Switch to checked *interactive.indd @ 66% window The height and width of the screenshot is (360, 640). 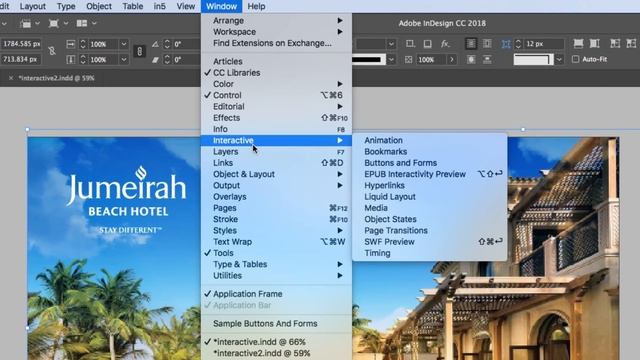(x=276, y=342)
